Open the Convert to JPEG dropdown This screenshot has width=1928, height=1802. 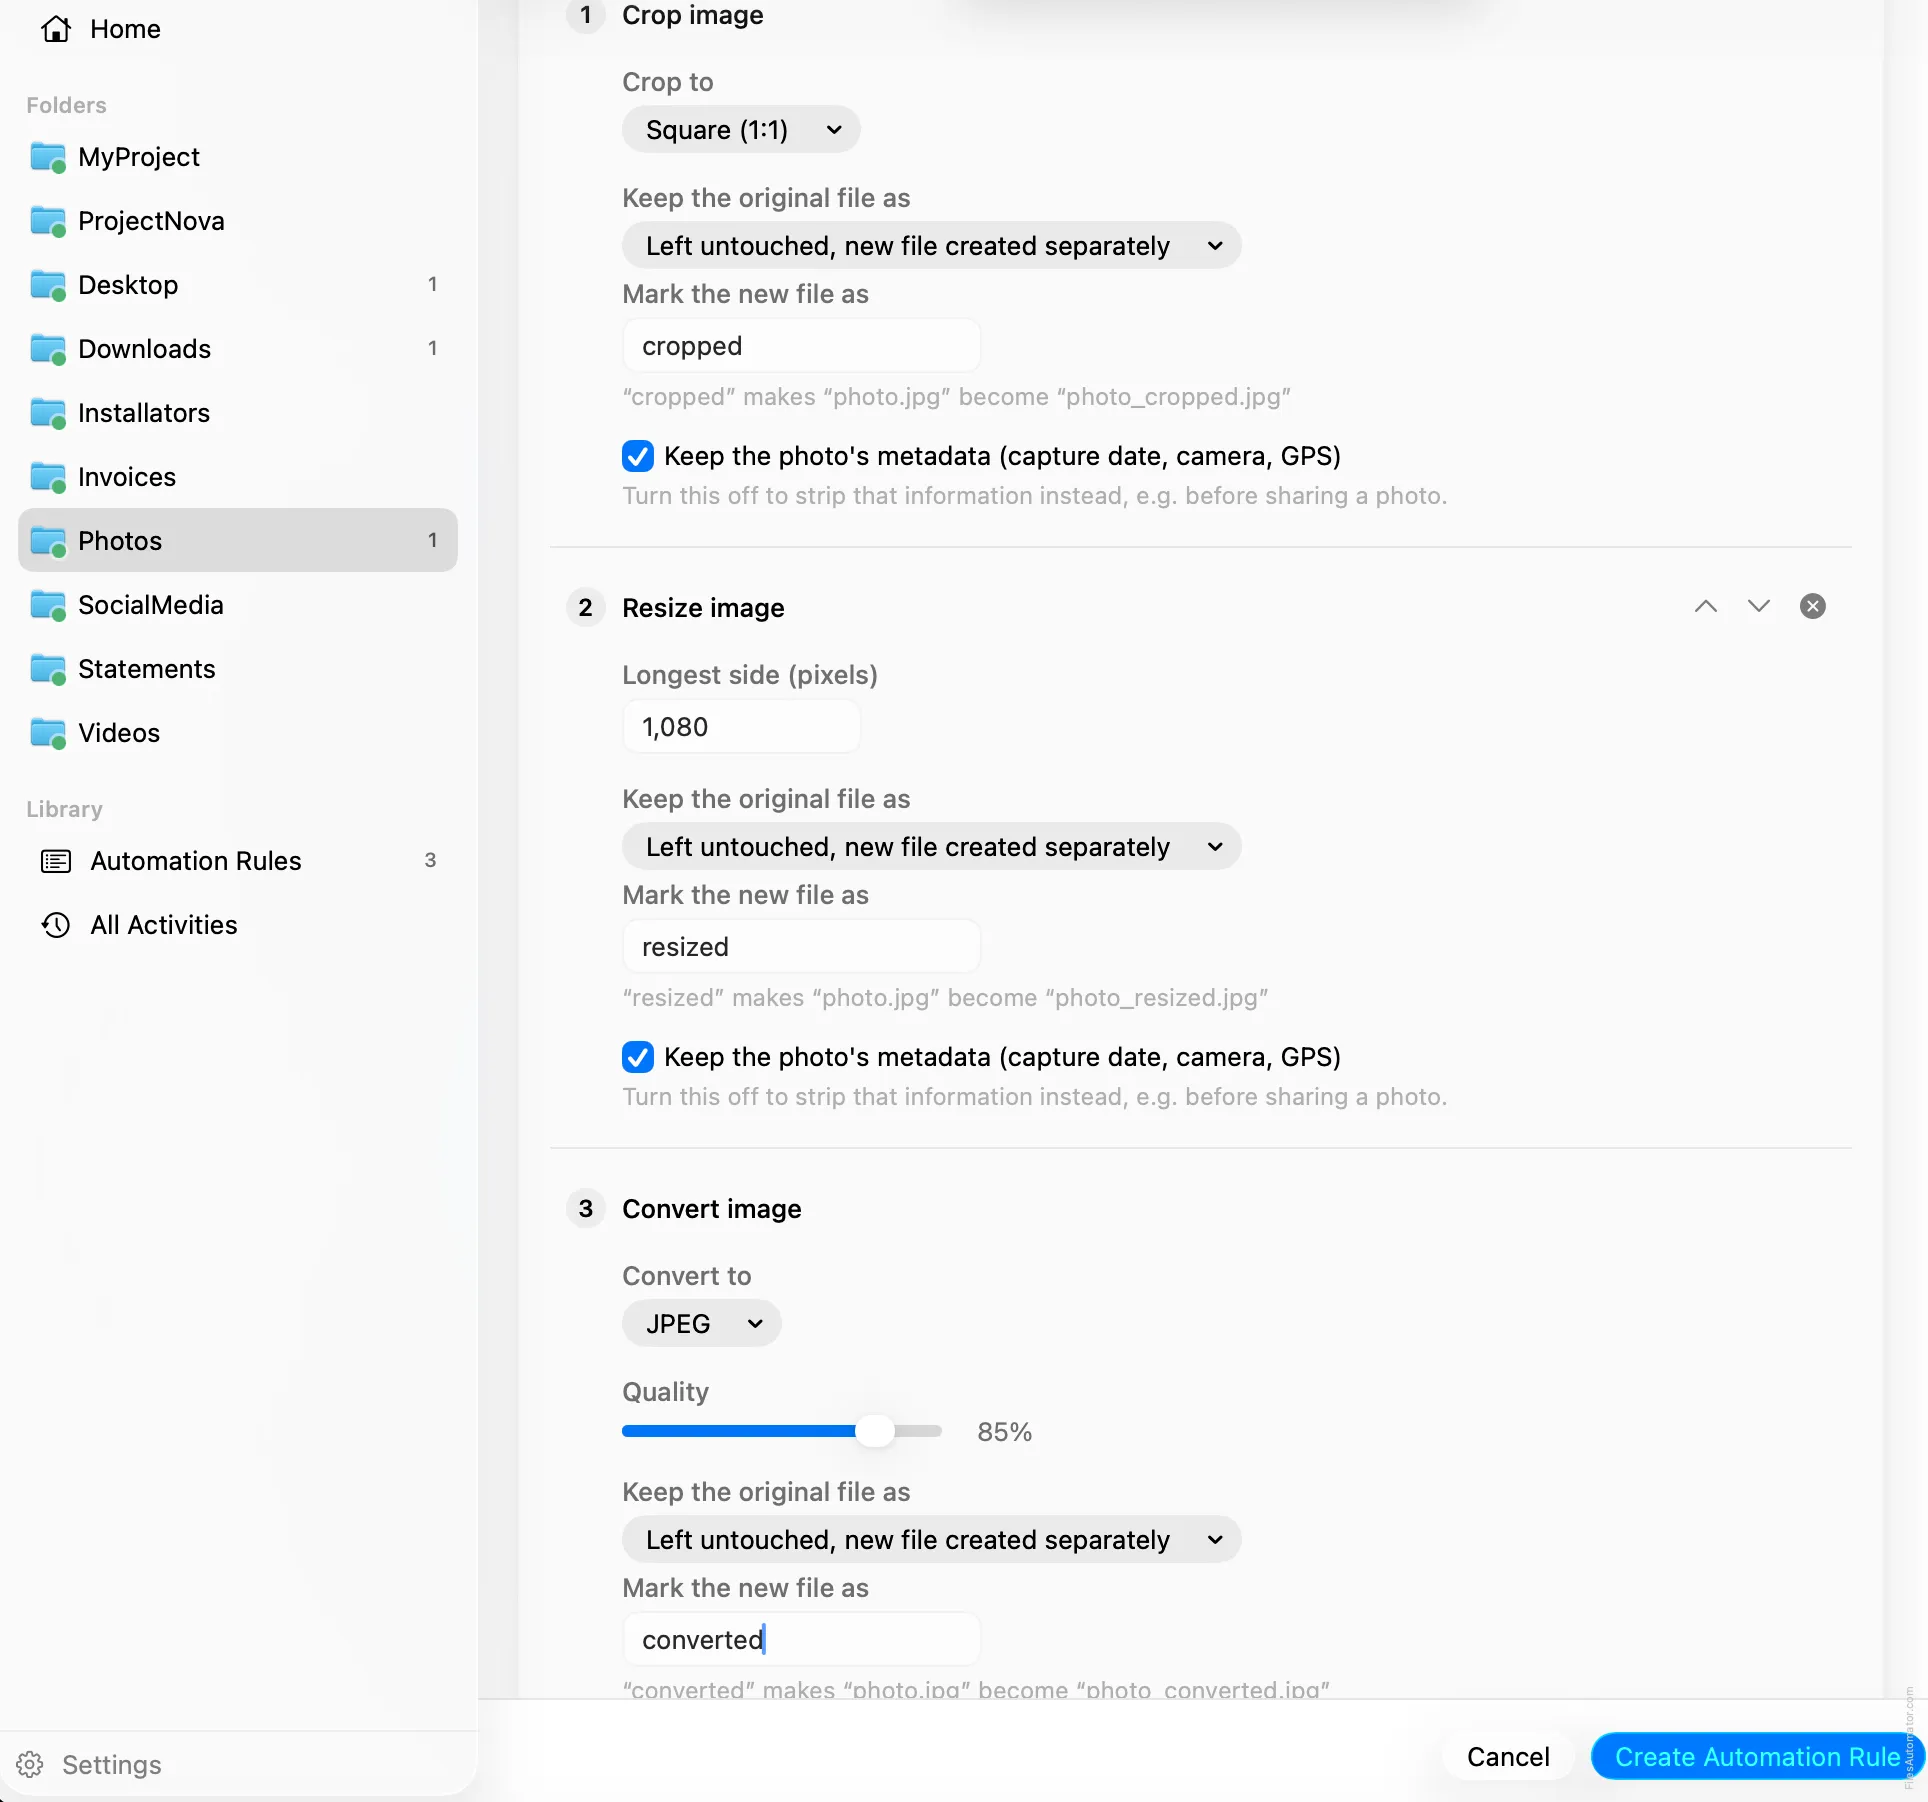point(701,1324)
